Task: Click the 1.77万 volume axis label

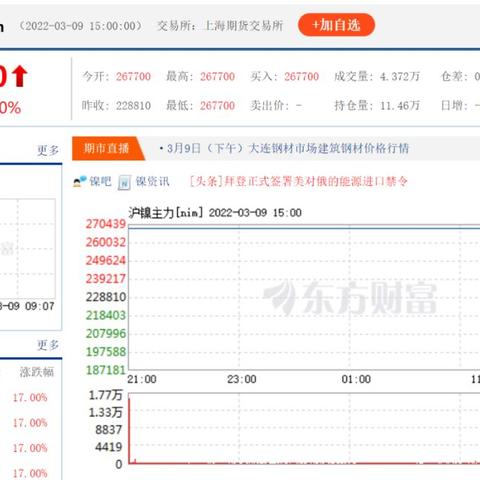Action: point(106,395)
